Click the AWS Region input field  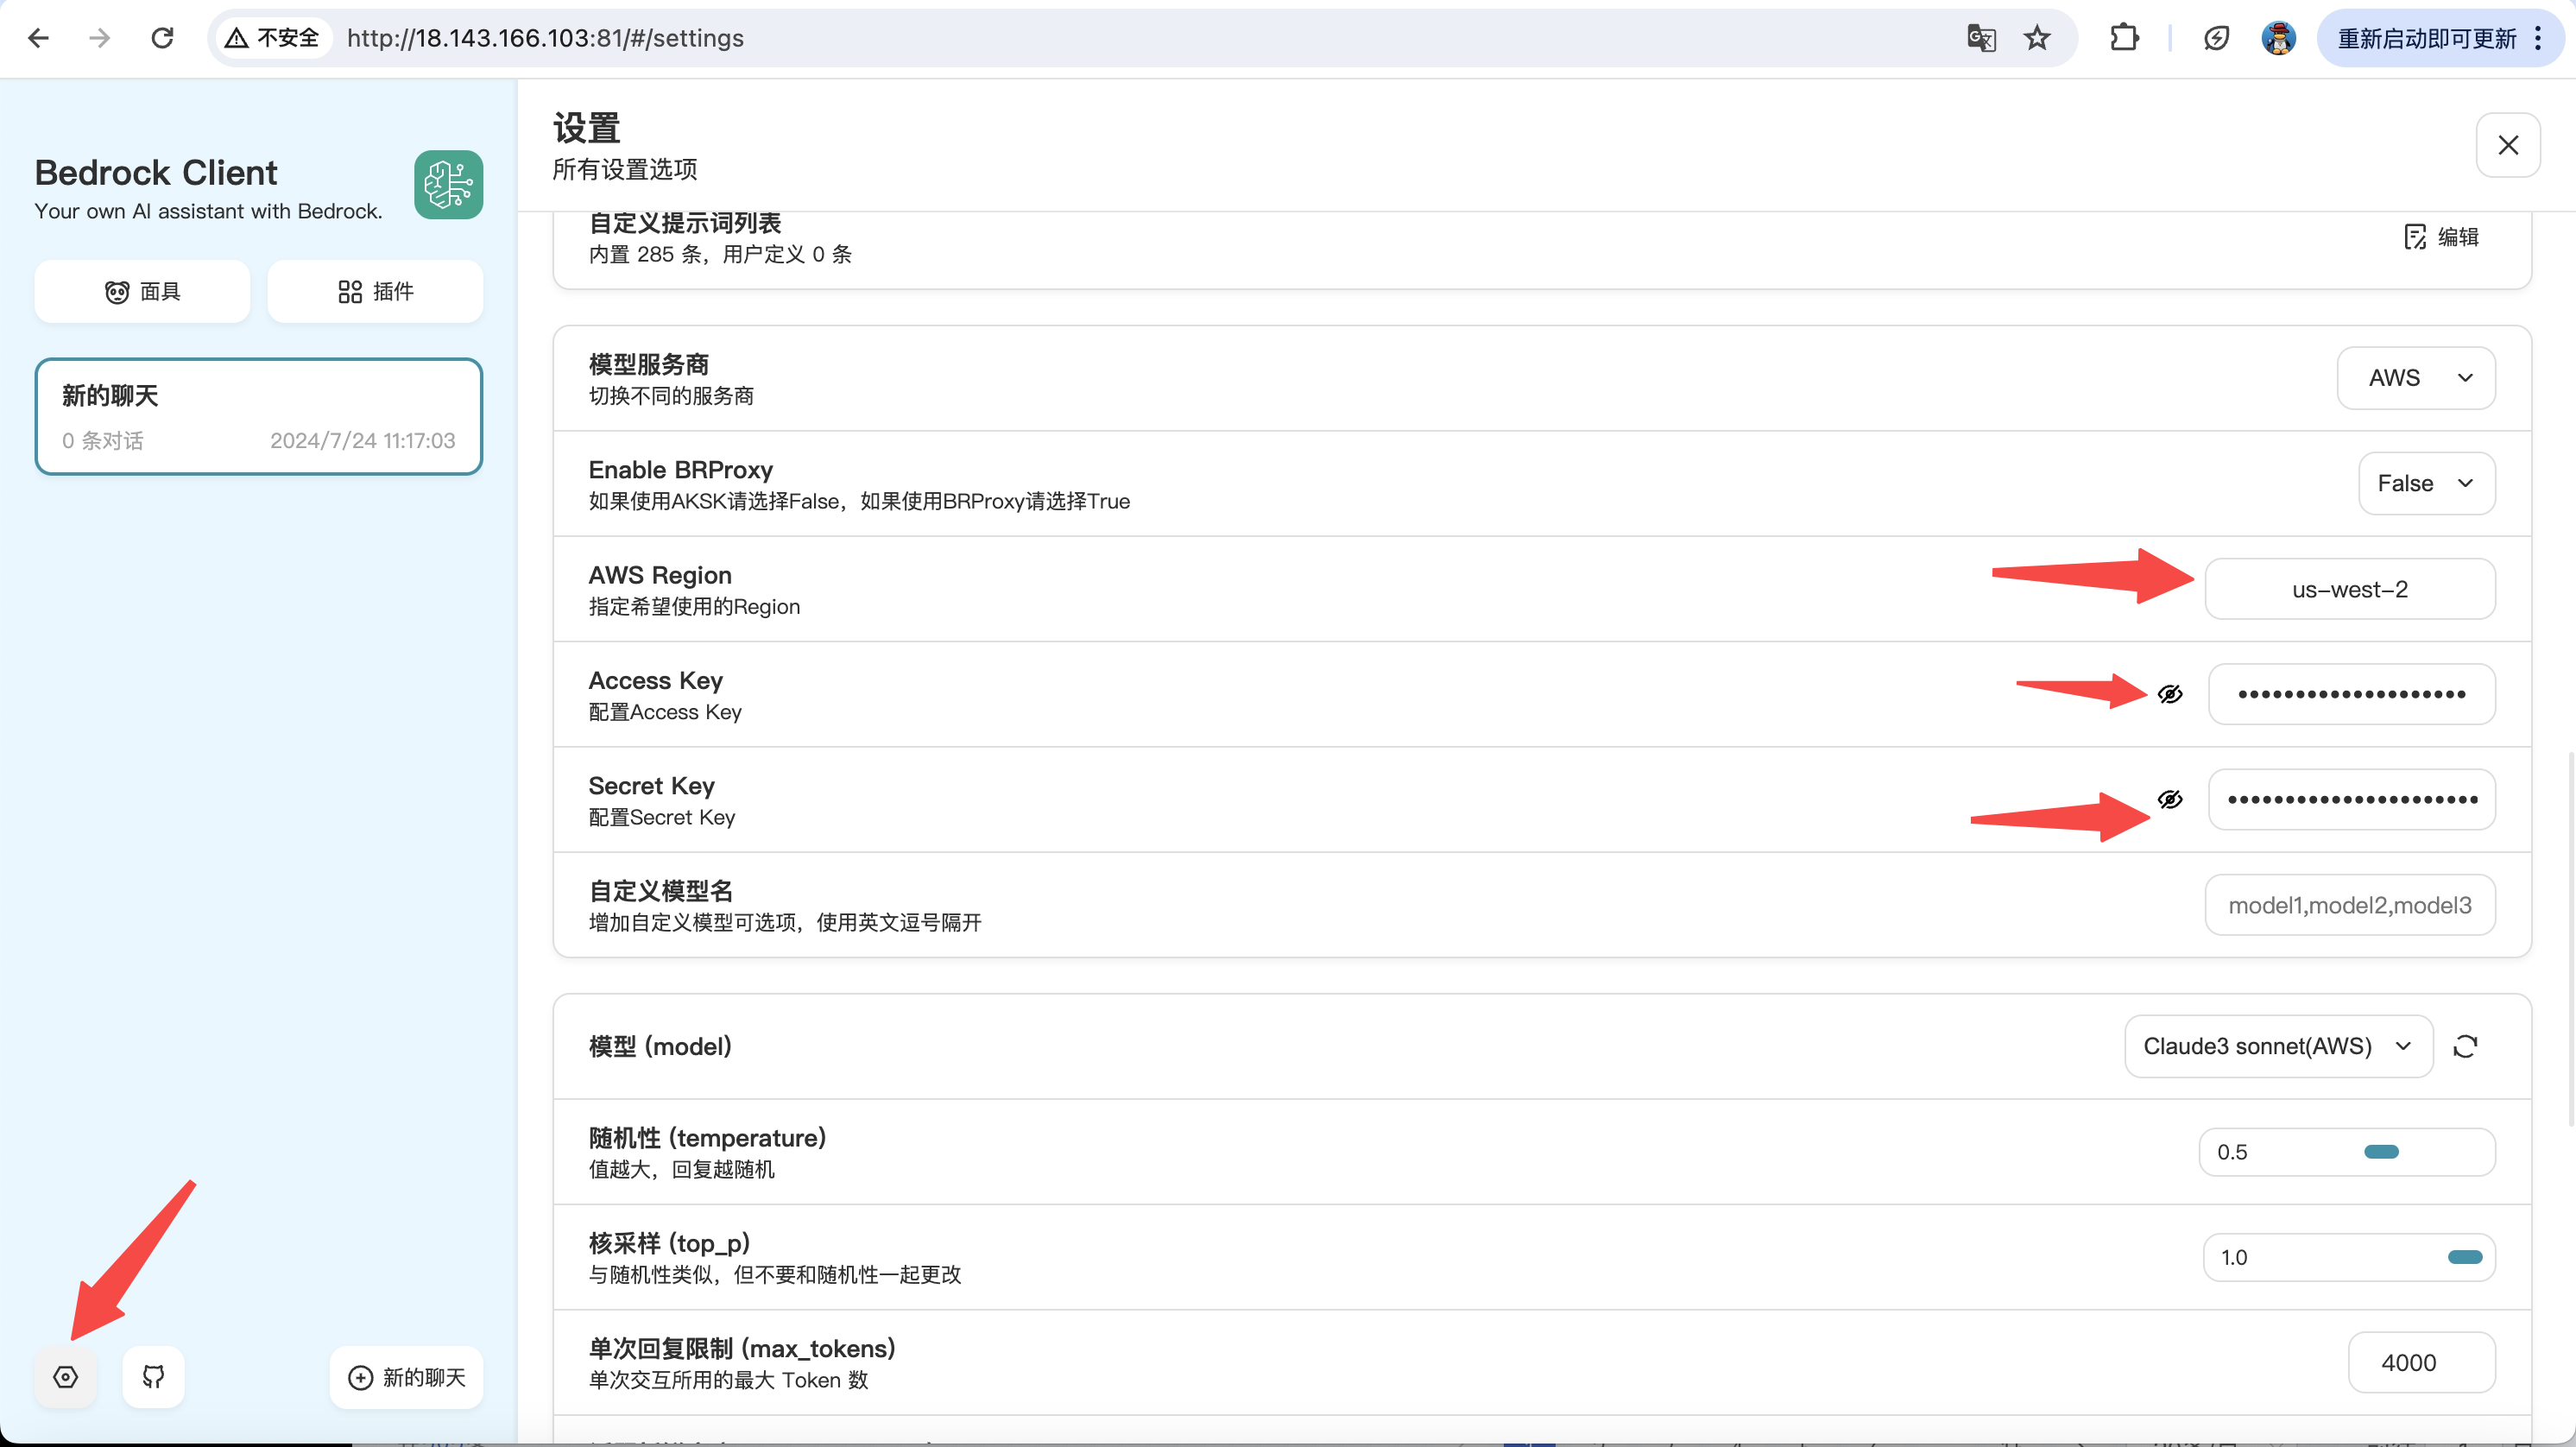tap(2349, 589)
